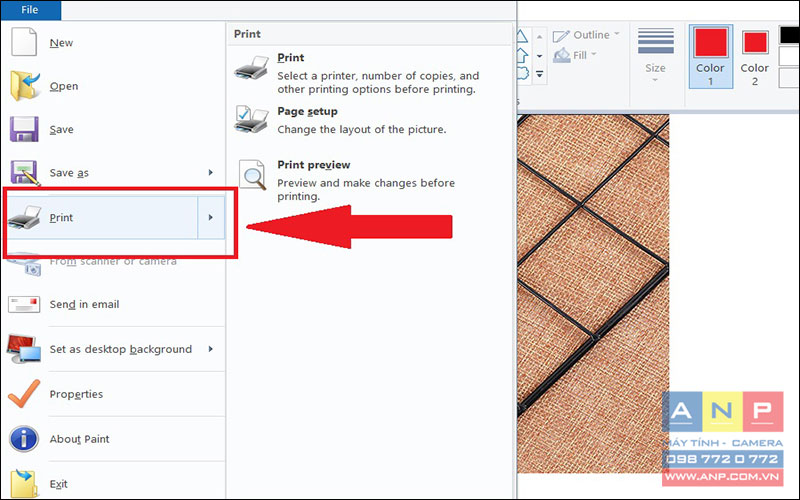
Task: Click the printer icon in Print submenu
Action: (x=252, y=68)
